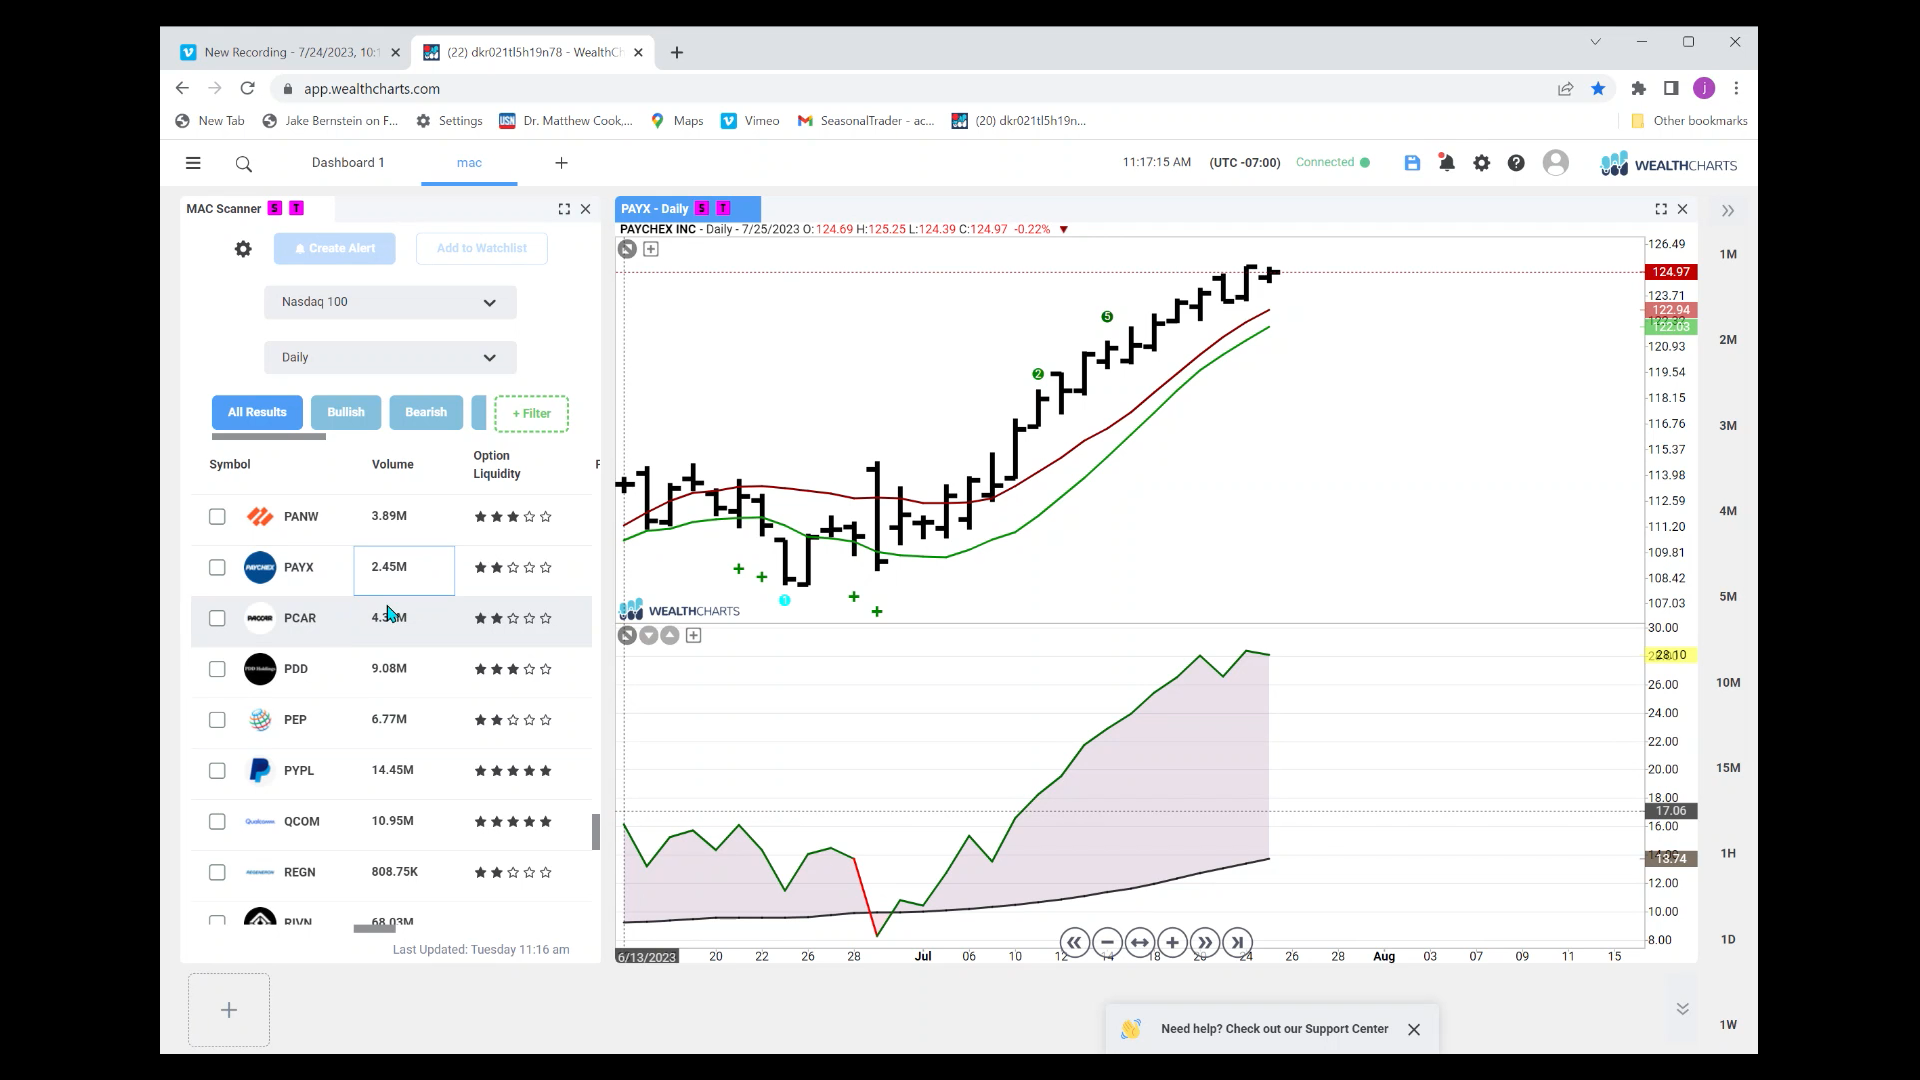Click the scanner vertical scrollbar thumb
The width and height of the screenshot is (1920, 1080).
[596, 832]
